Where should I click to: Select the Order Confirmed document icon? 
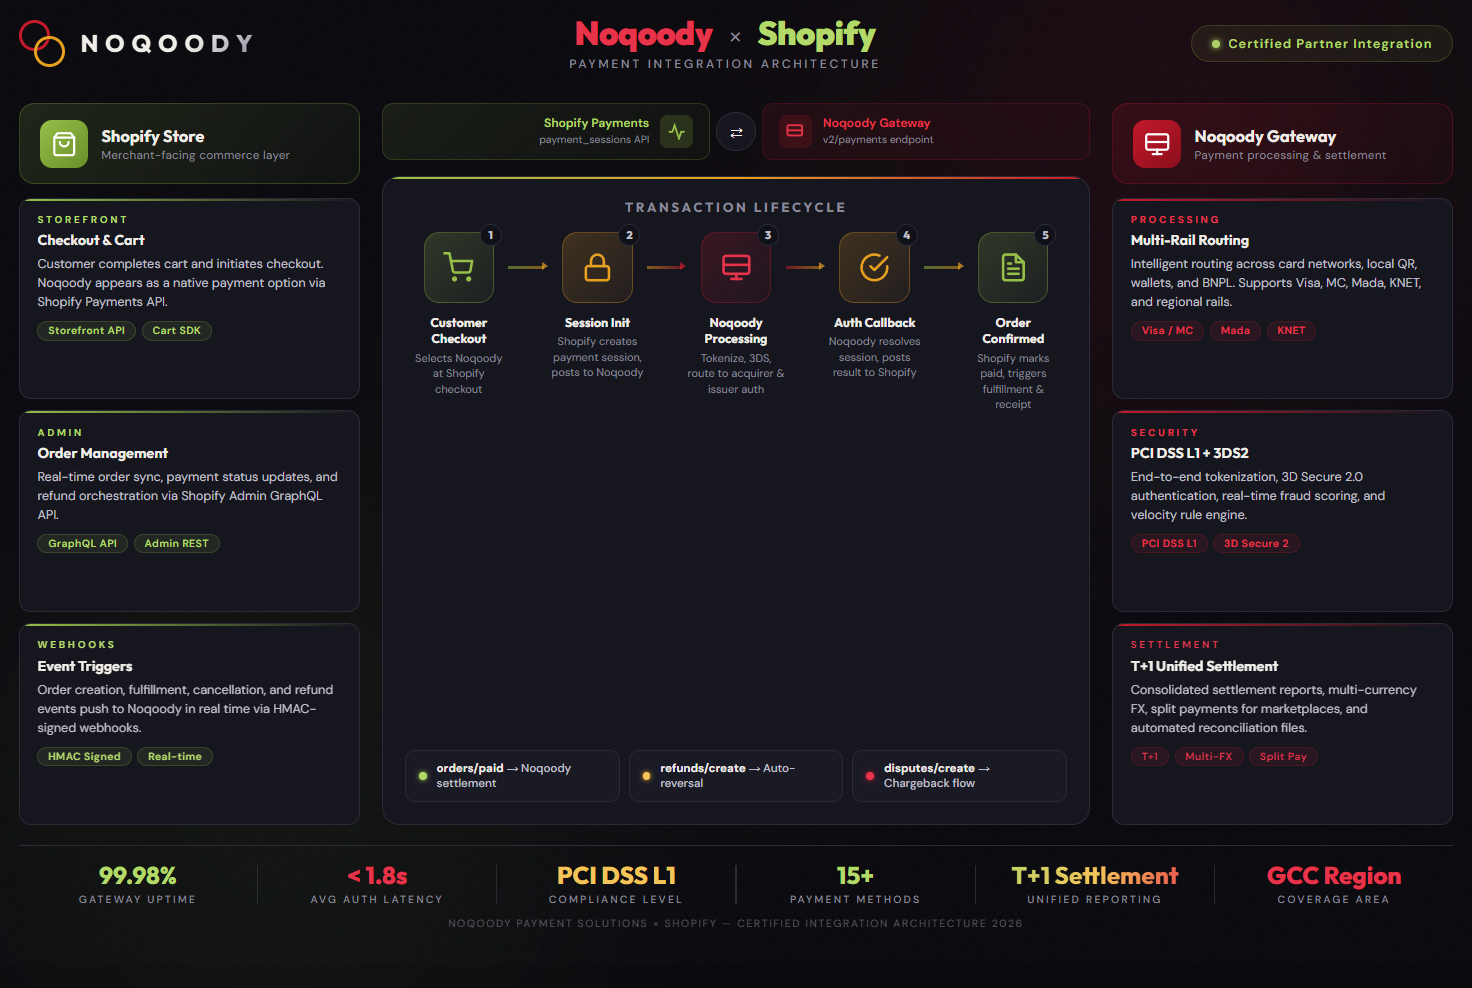pyautogui.click(x=1013, y=267)
